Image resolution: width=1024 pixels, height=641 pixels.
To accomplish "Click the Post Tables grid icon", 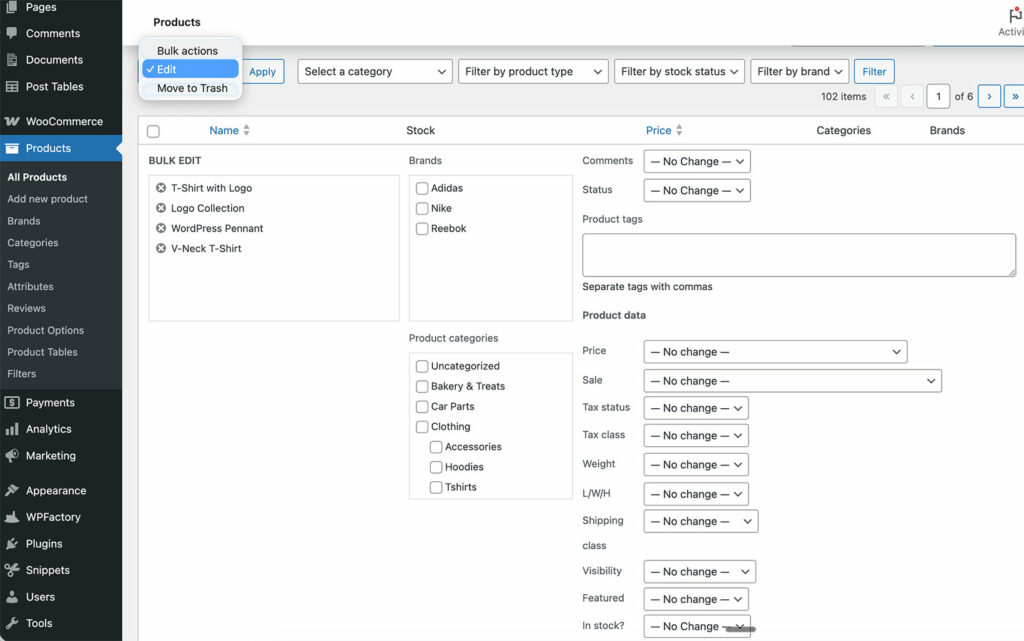I will pos(11,86).
